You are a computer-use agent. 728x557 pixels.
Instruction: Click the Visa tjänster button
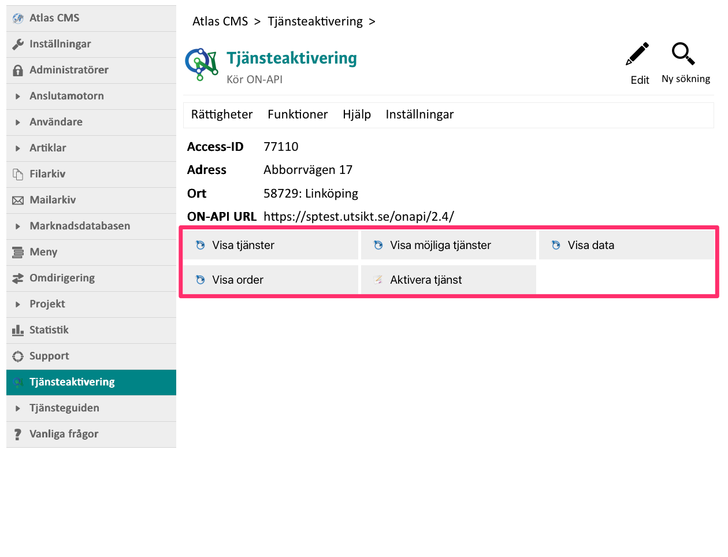(x=269, y=245)
